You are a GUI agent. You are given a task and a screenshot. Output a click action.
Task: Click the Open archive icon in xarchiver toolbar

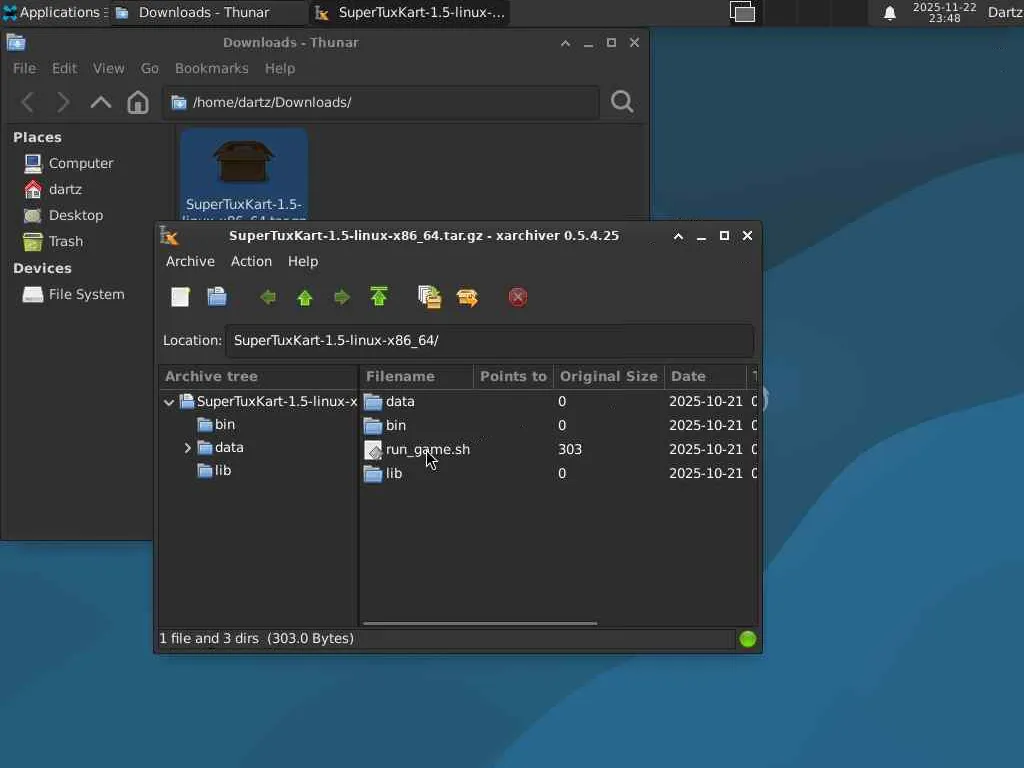[217, 297]
